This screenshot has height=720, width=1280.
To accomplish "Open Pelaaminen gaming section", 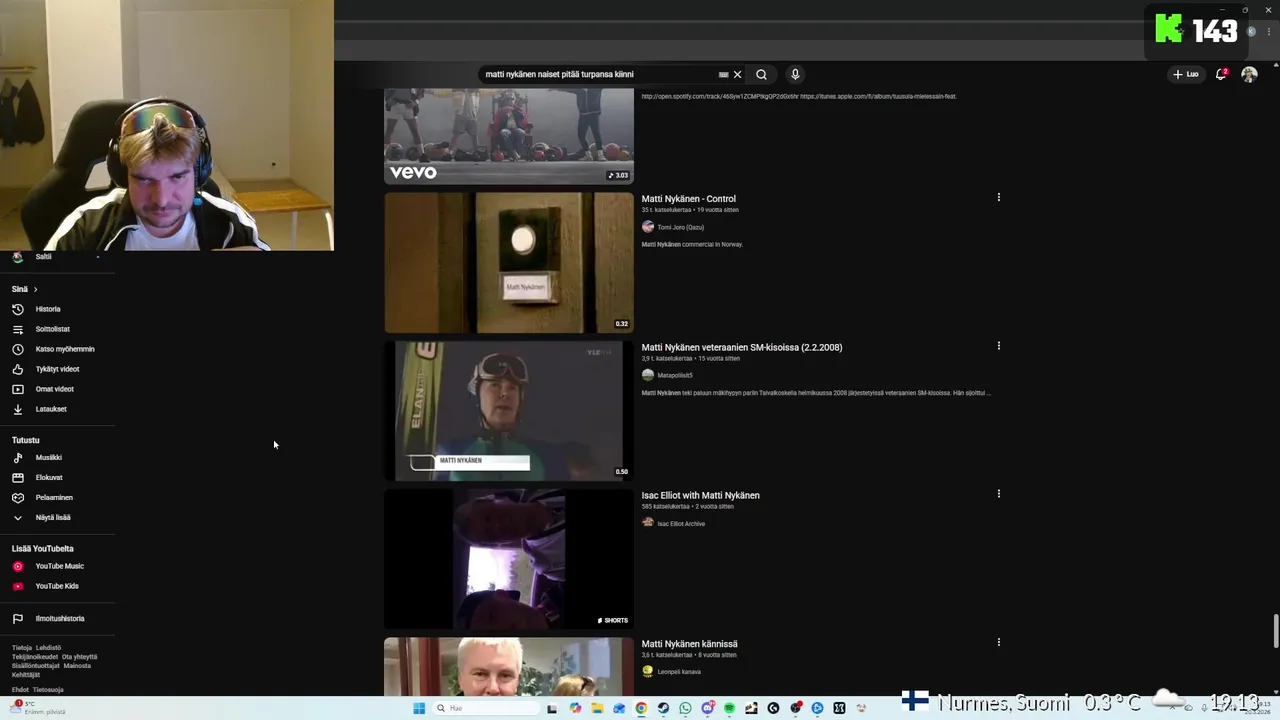I will point(54,497).
